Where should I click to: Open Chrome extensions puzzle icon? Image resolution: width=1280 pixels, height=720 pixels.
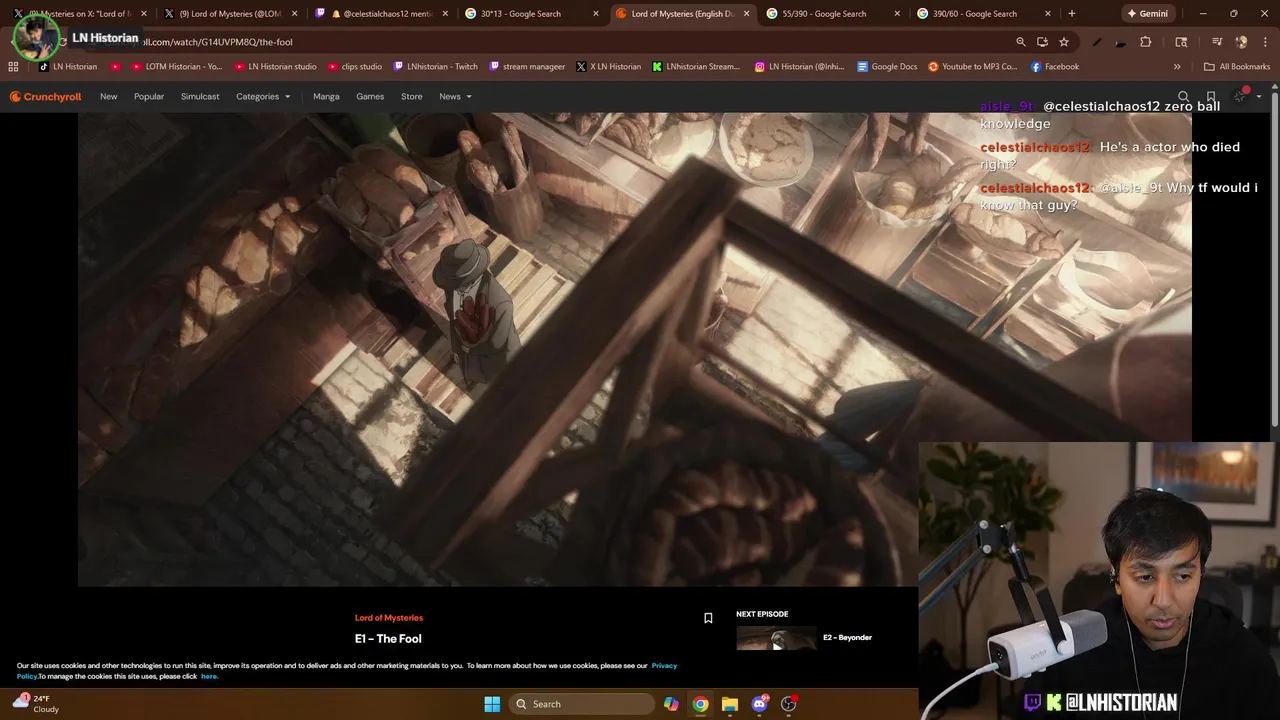1146,42
